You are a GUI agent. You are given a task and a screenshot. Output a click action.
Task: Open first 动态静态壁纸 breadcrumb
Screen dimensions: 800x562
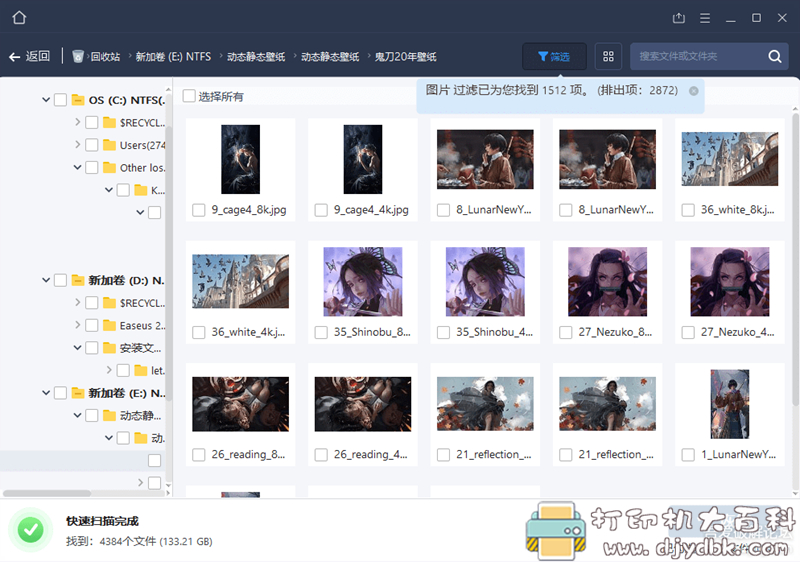(256, 57)
